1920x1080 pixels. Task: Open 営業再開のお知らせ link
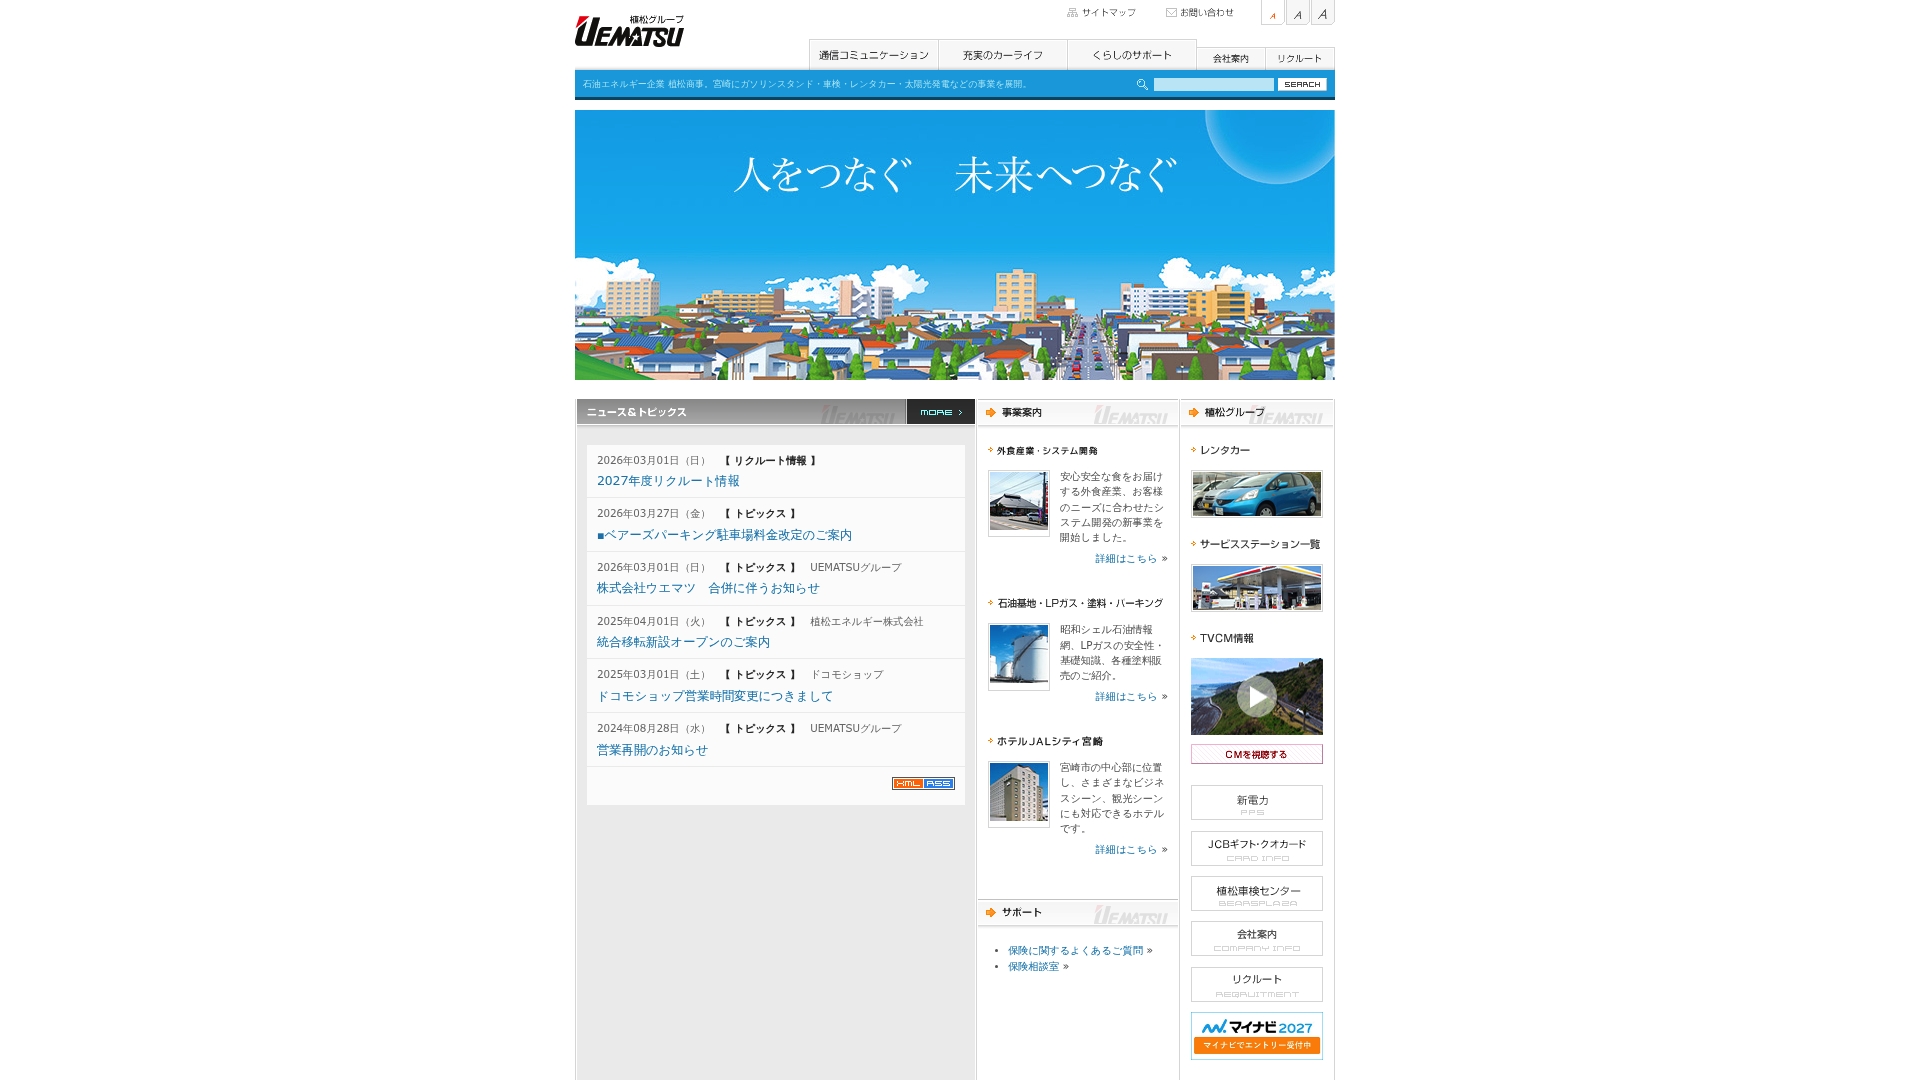652,750
